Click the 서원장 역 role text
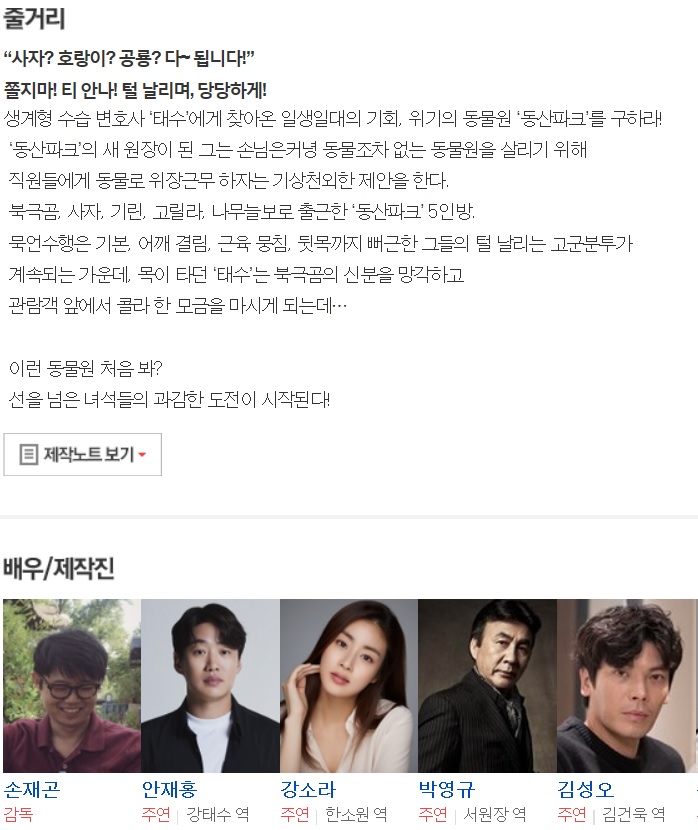The image size is (698, 830). pos(495,814)
